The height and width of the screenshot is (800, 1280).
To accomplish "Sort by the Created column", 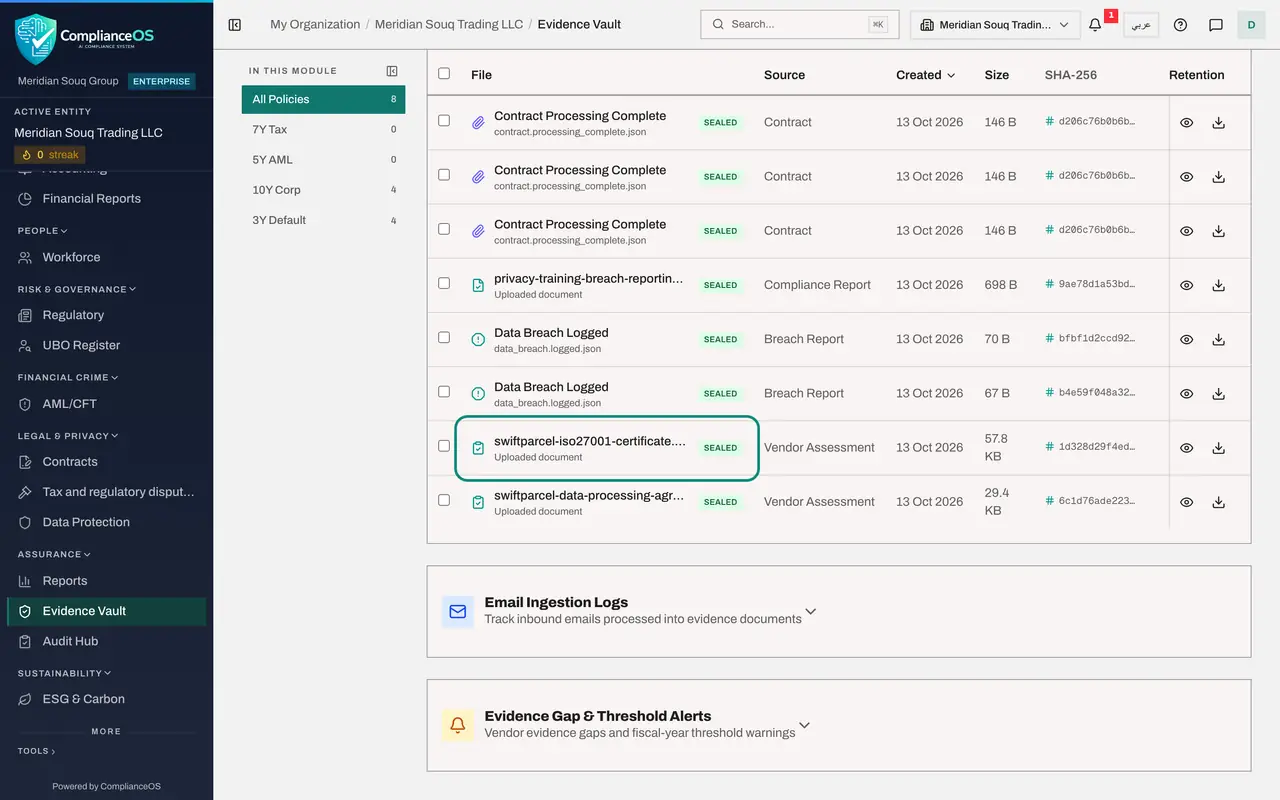I will [925, 75].
